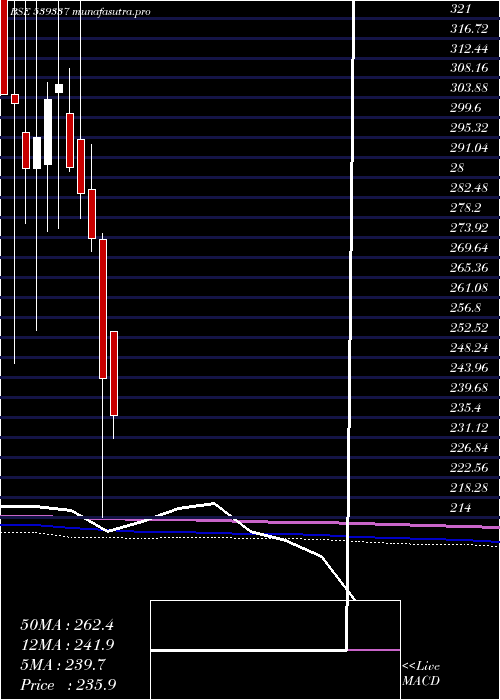Click the 282.48 price axis label
This screenshot has width=500, height=700.
pyautogui.click(x=469, y=188)
